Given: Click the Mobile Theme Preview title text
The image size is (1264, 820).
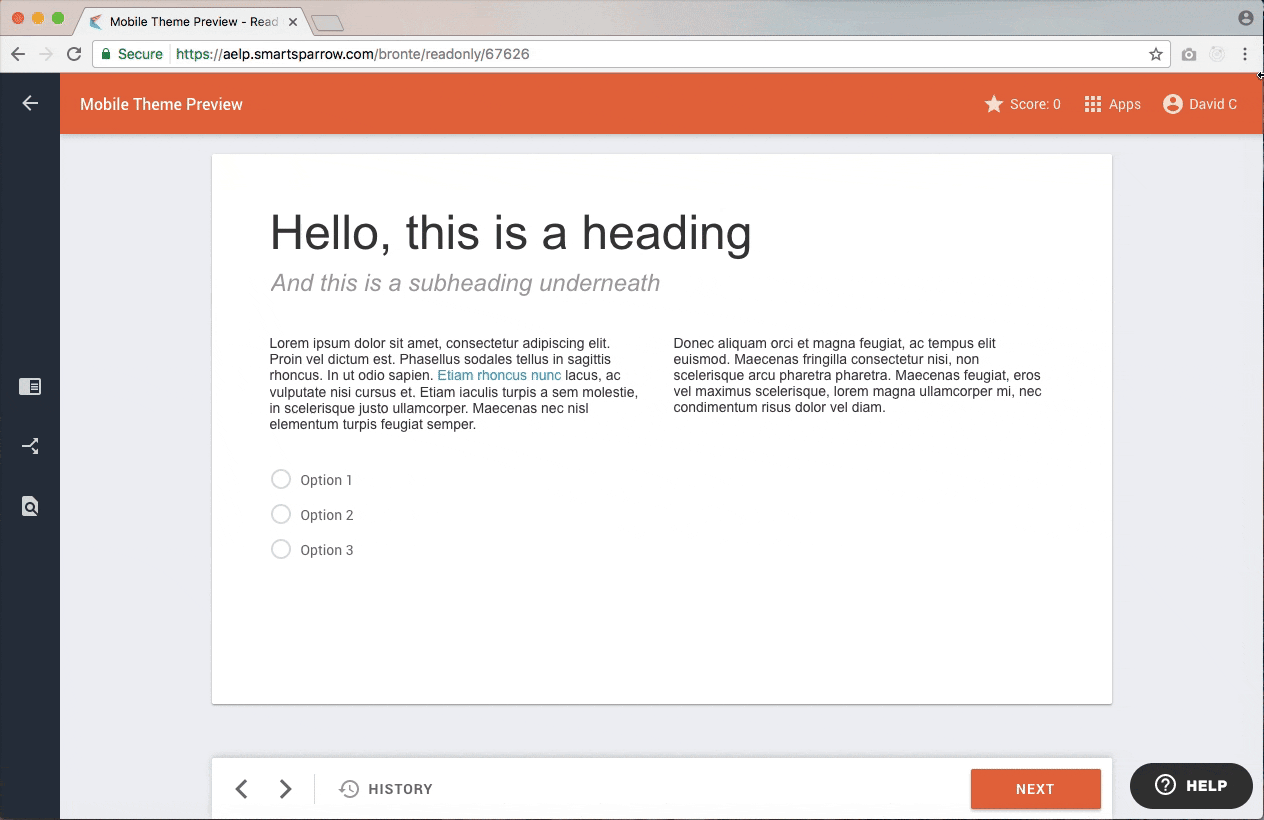Looking at the screenshot, I should point(161,104).
